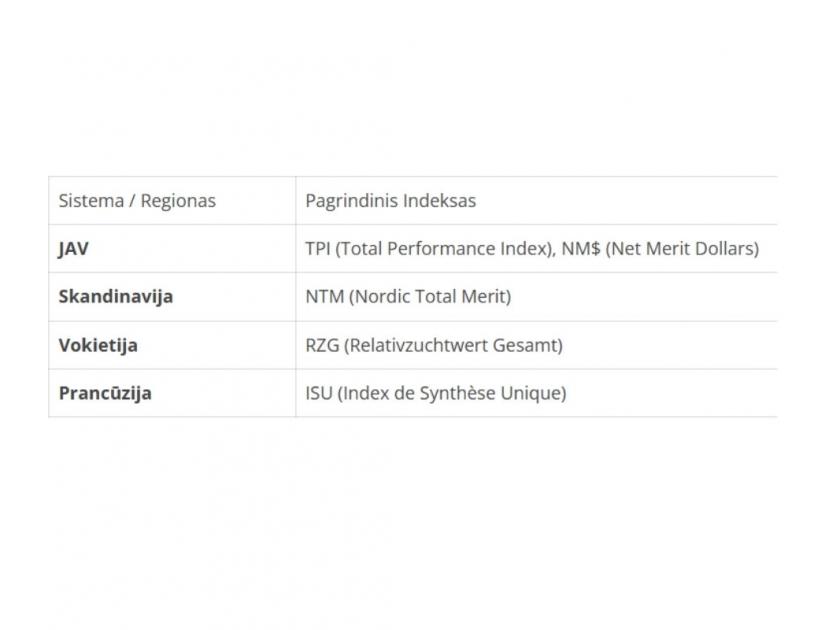This screenshot has width=840, height=630.
Task: Select the JAV row label
Action: point(74,249)
